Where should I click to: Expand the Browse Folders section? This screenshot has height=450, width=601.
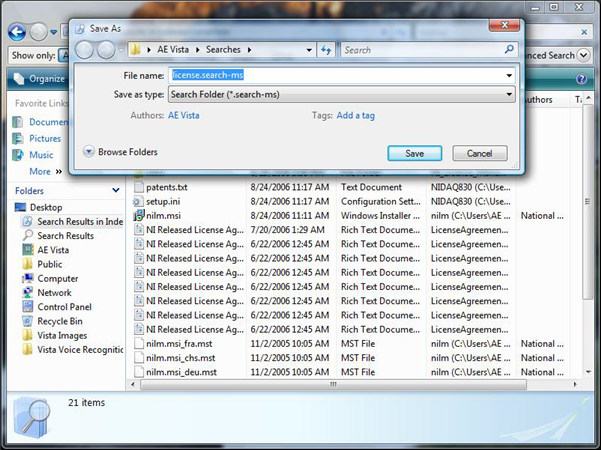coord(89,152)
